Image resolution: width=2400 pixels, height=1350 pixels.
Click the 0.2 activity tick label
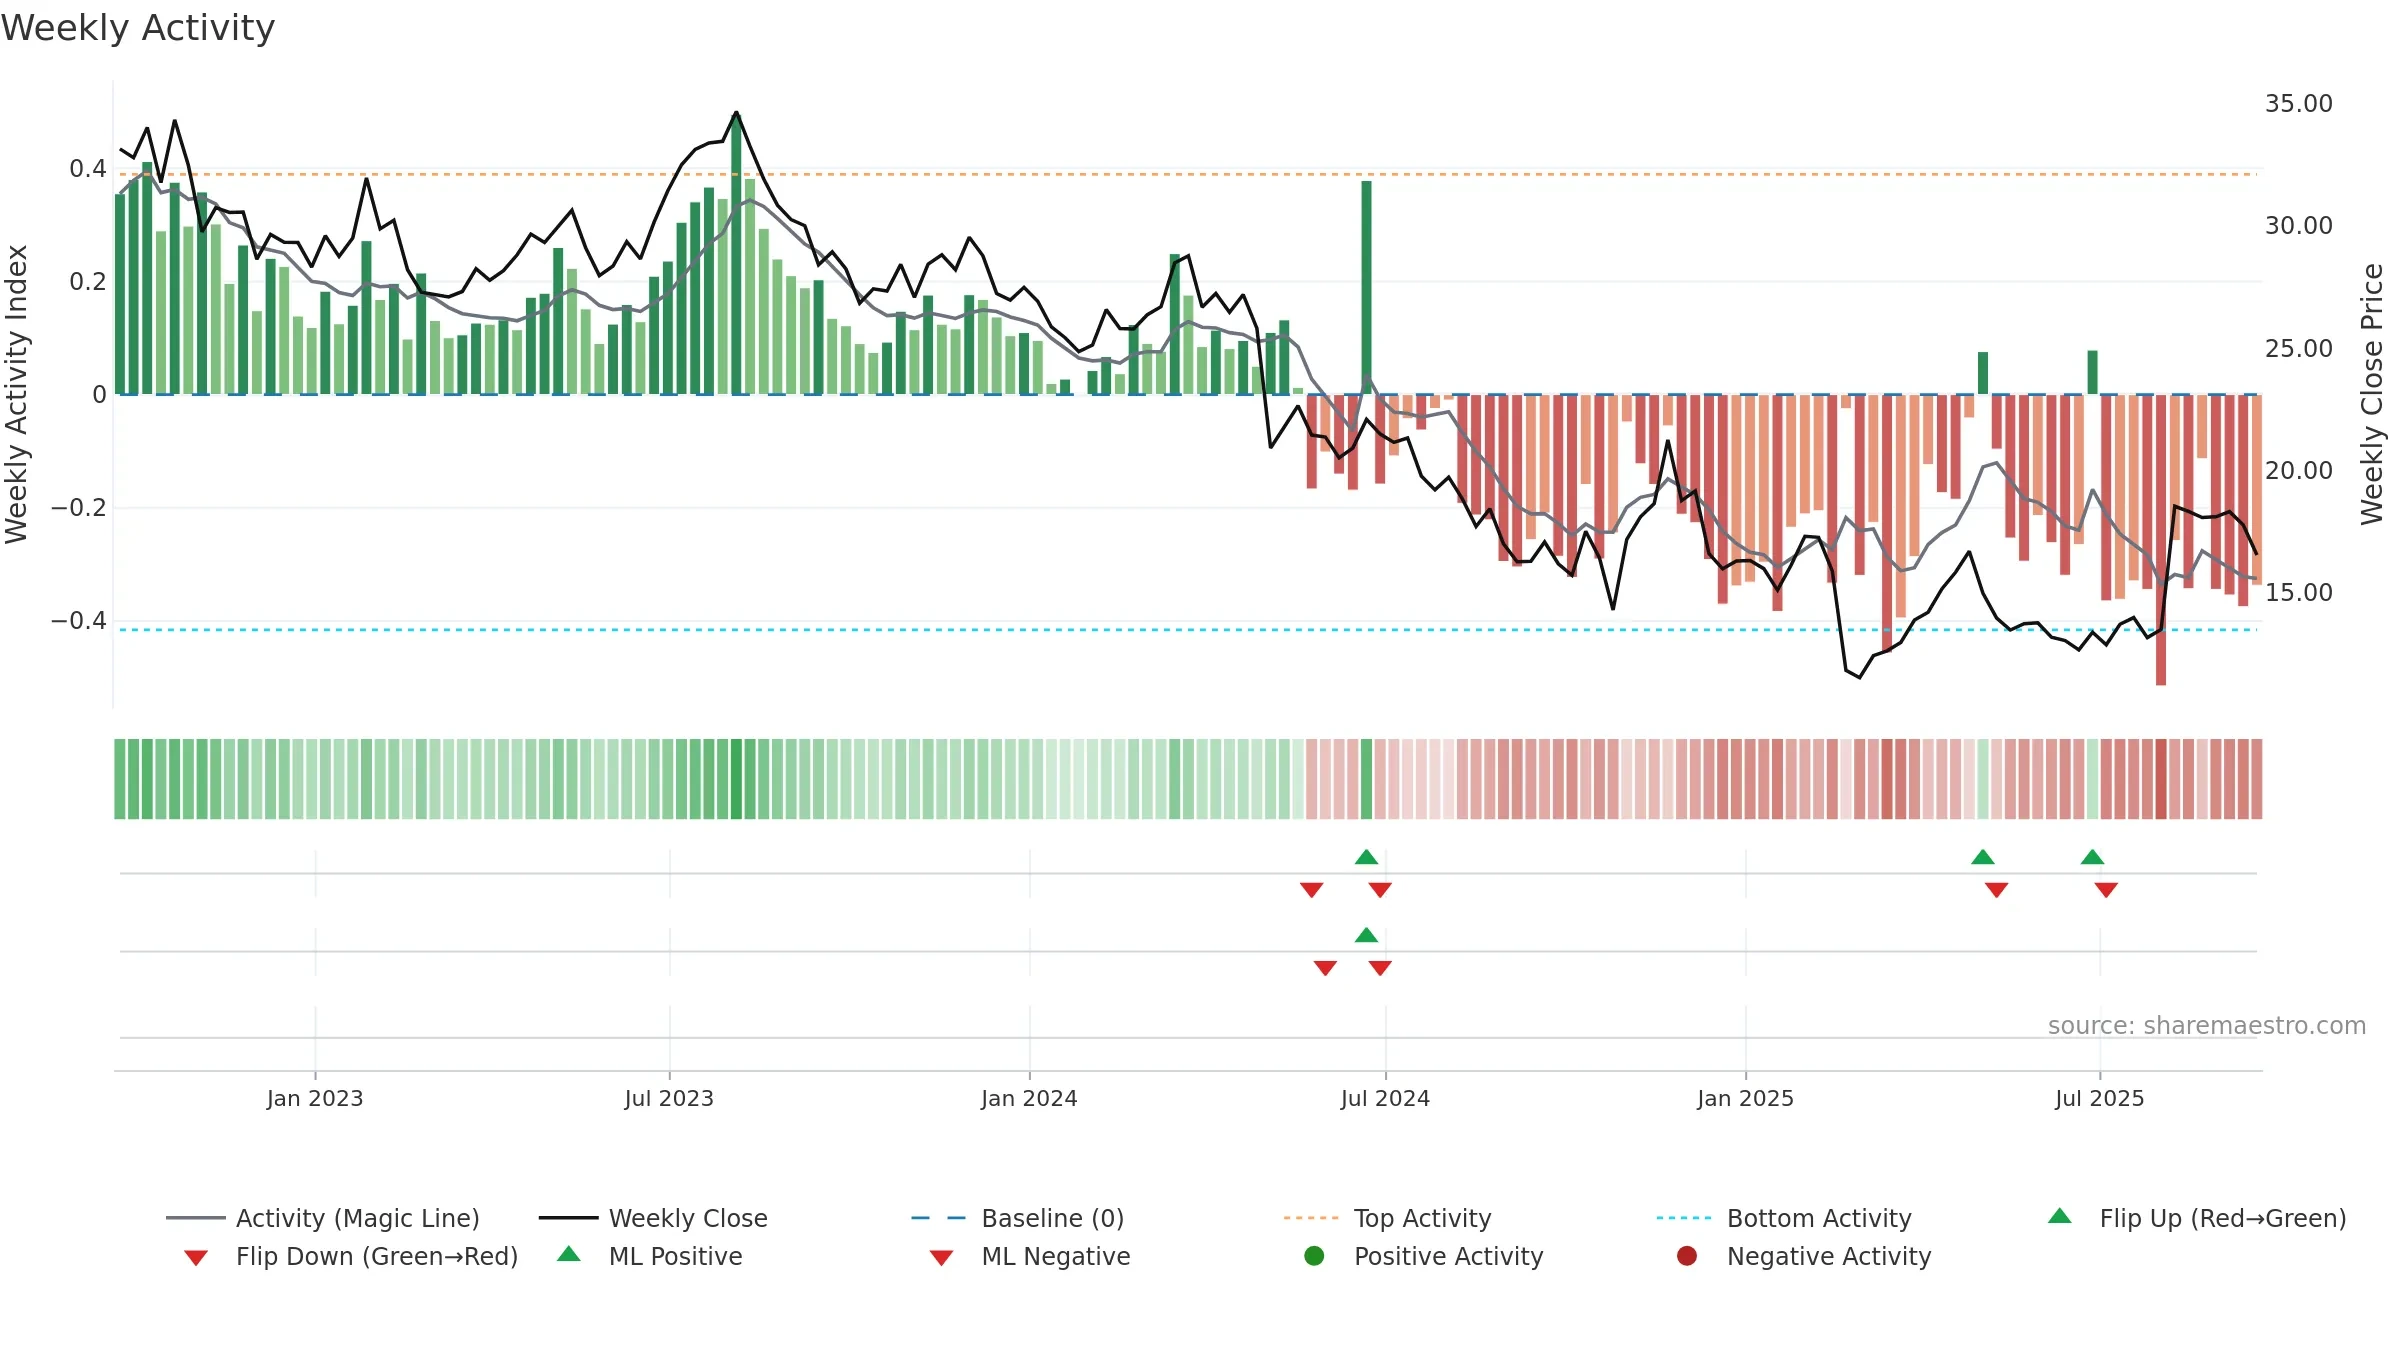point(88,281)
